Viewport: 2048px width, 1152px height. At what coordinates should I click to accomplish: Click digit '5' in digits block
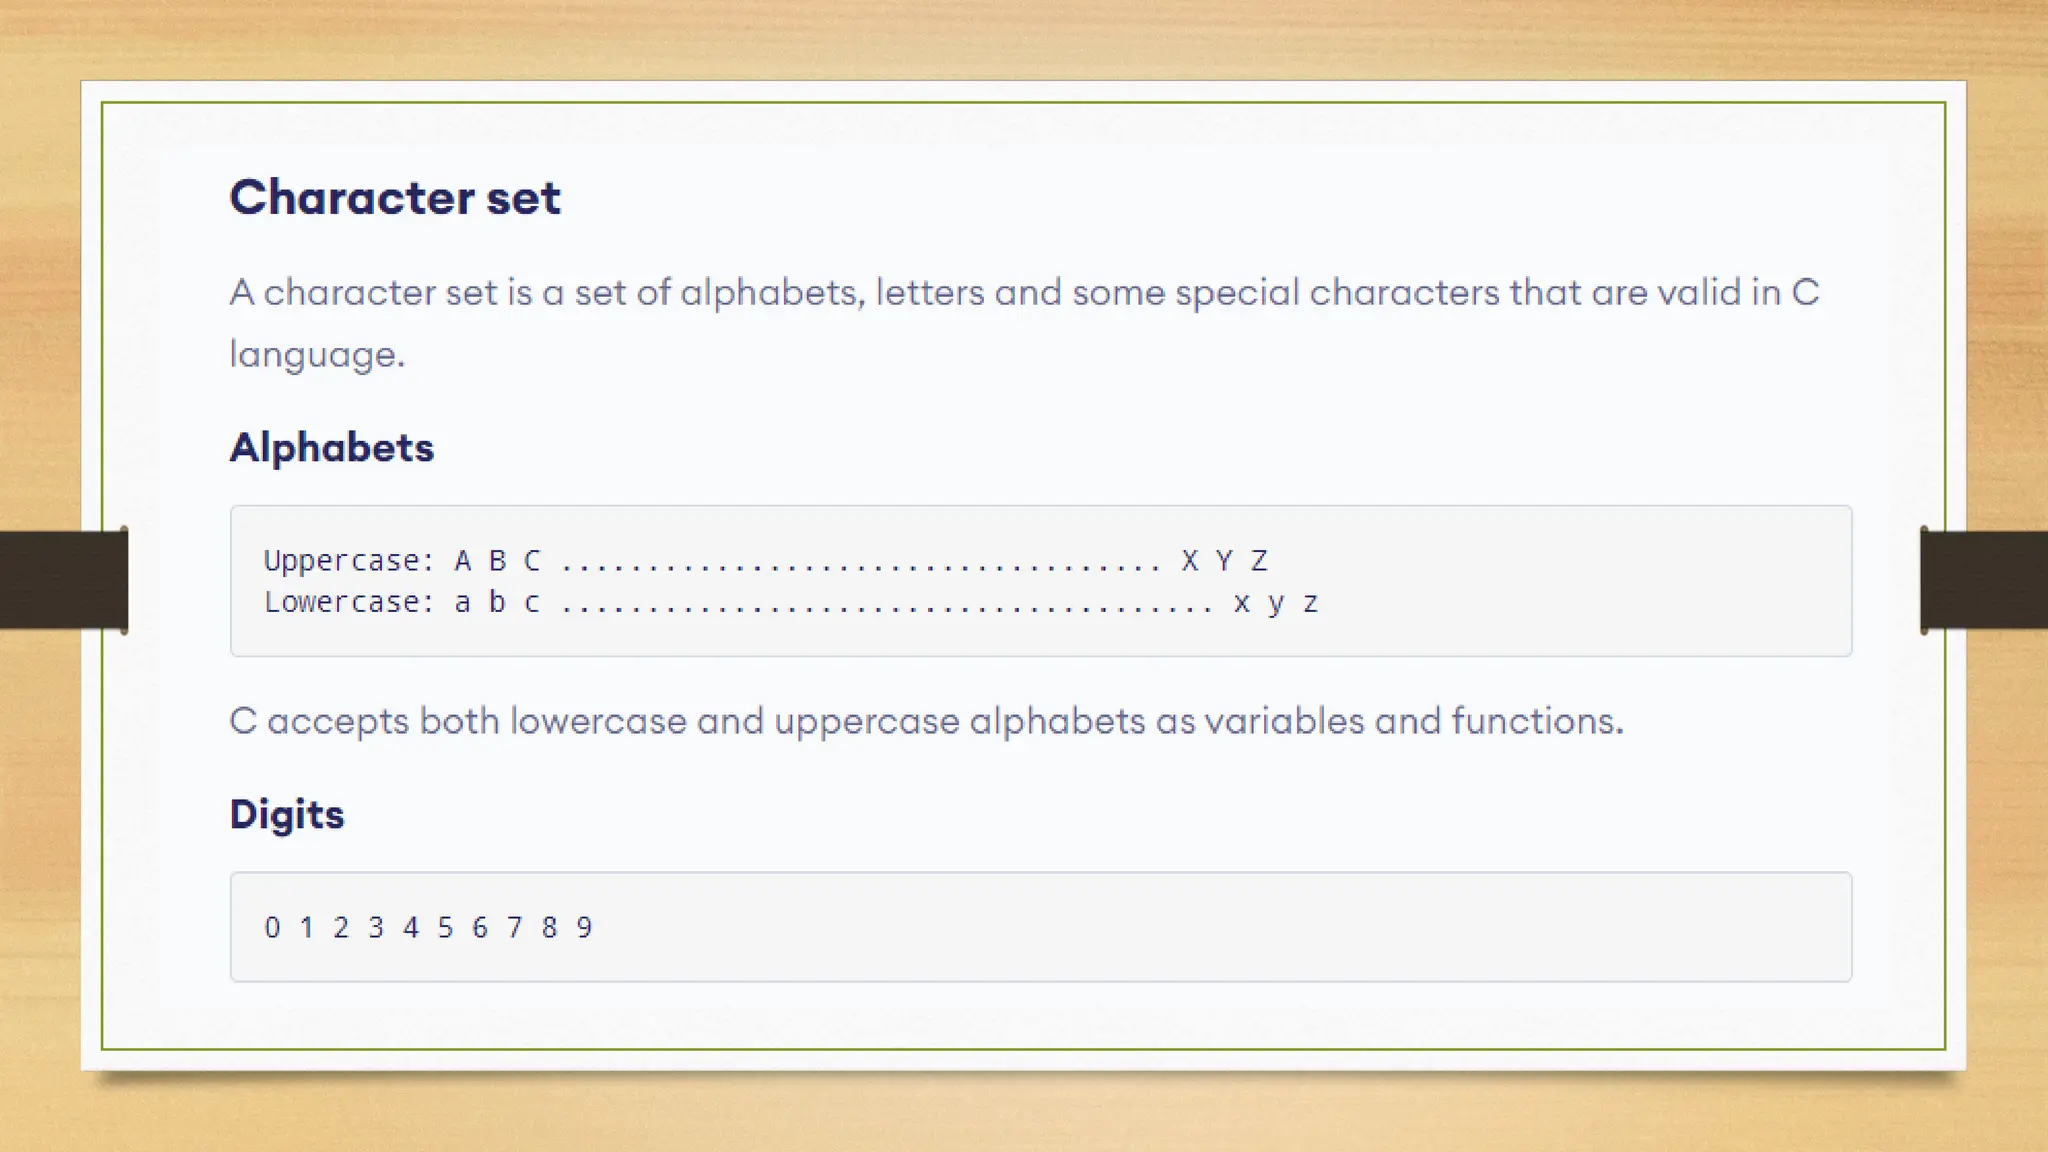pyautogui.click(x=445, y=928)
